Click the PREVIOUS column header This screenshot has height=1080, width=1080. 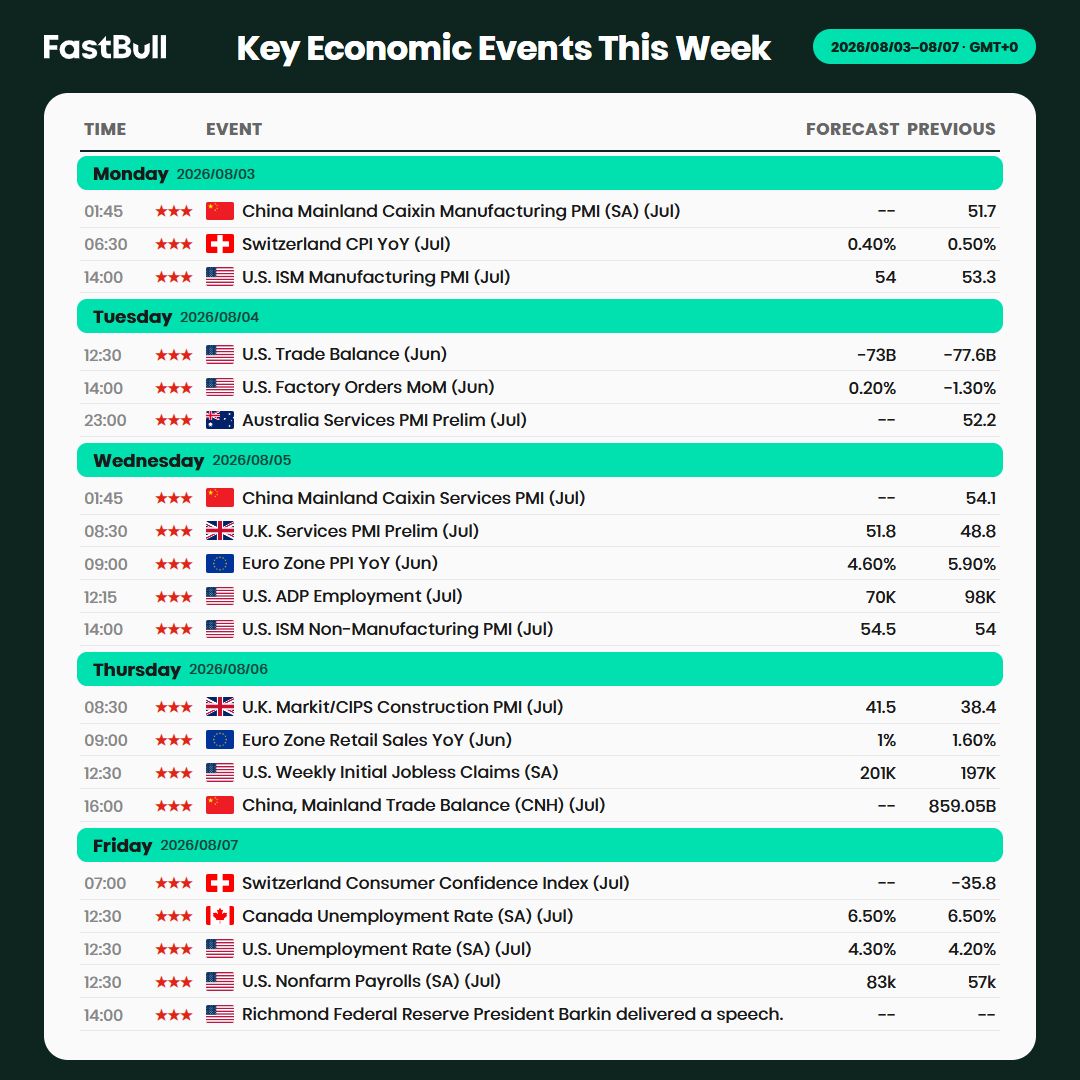(x=951, y=129)
